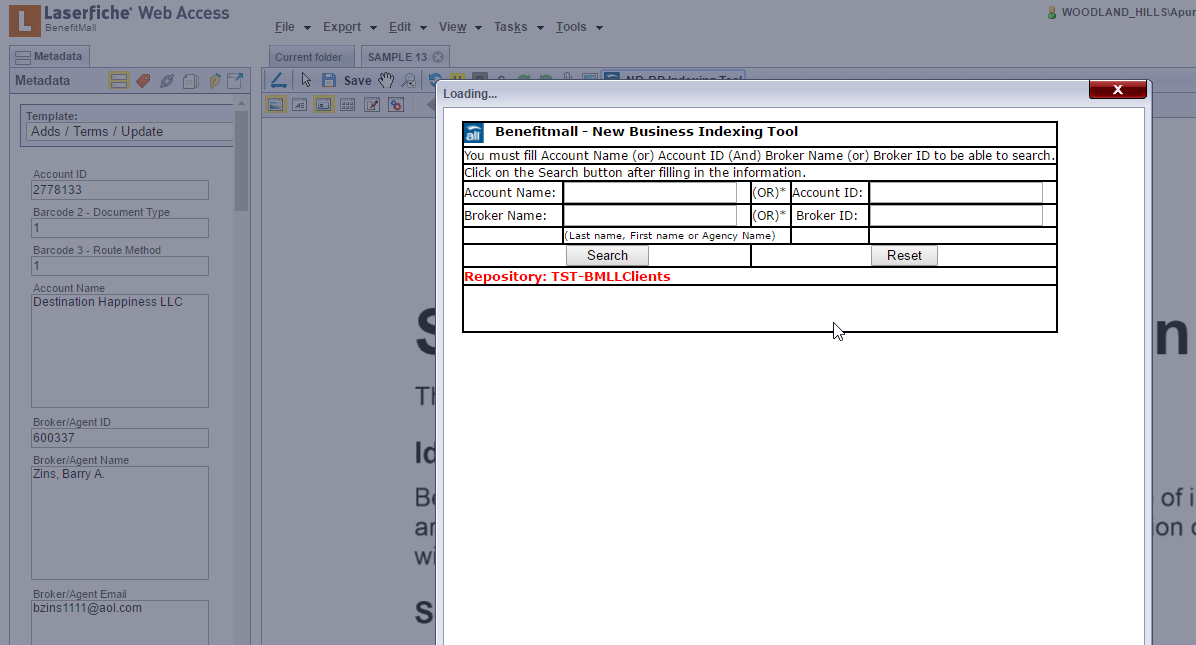Close the SAMPLE 13 tab
Screen dimensions: 1196x645
438,57
